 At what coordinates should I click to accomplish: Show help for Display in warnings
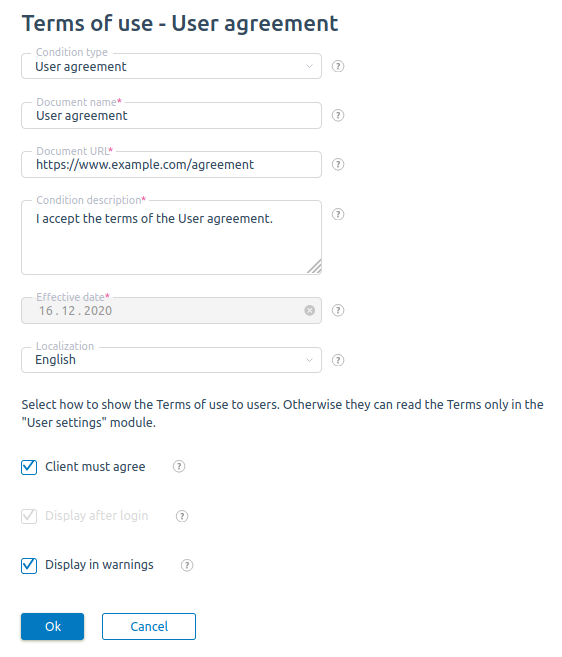point(187,565)
